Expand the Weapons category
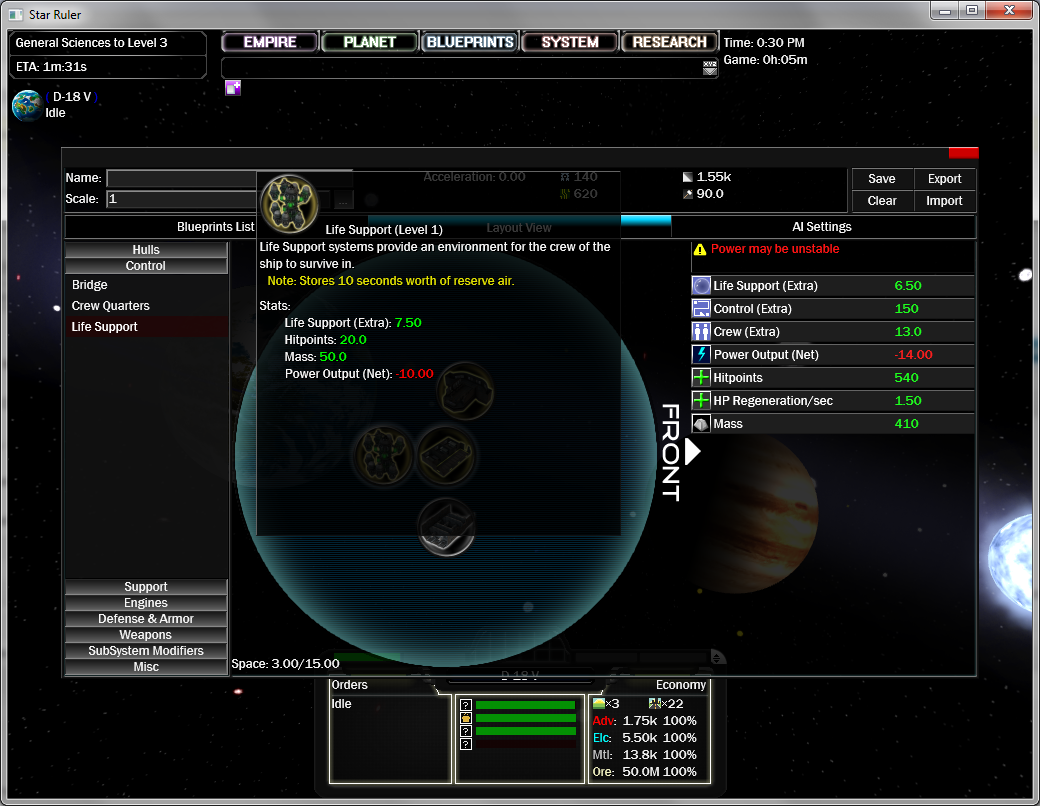 coord(146,634)
